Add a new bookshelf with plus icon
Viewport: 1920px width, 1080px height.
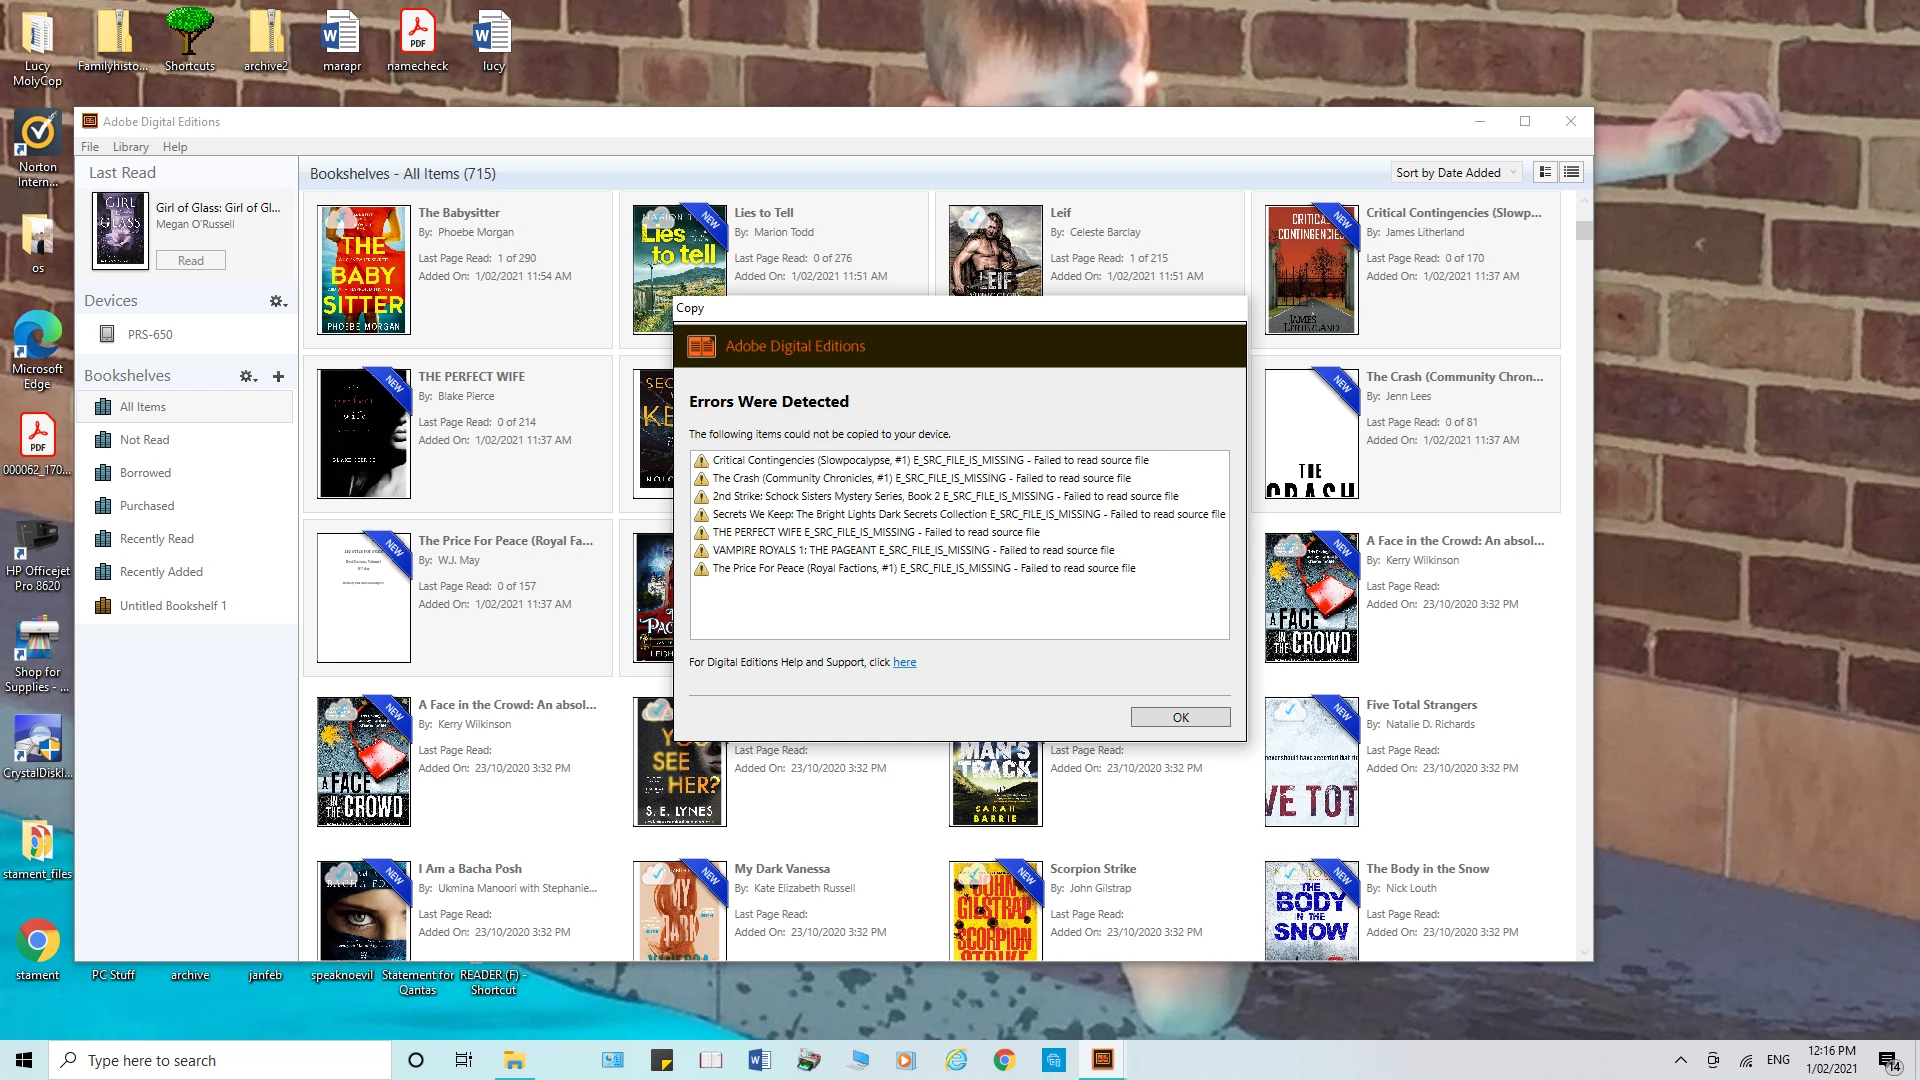(278, 376)
